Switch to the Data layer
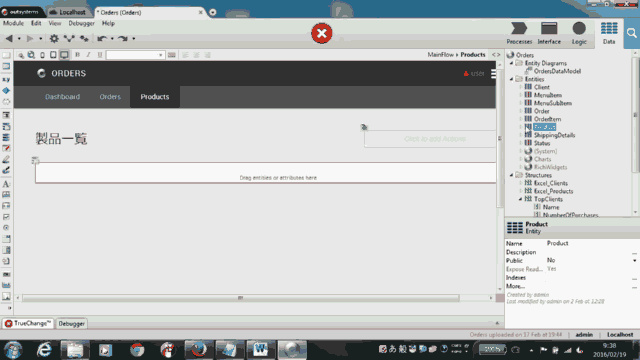The width and height of the screenshot is (640, 360). (x=609, y=33)
